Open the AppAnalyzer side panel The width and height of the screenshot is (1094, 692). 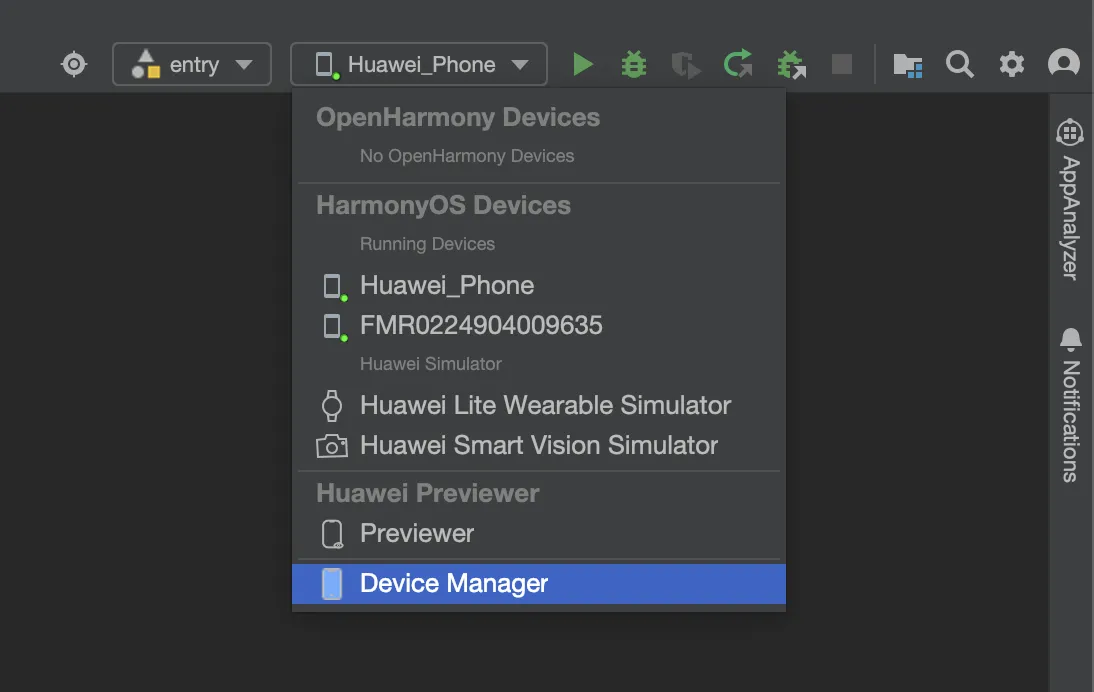[1070, 200]
